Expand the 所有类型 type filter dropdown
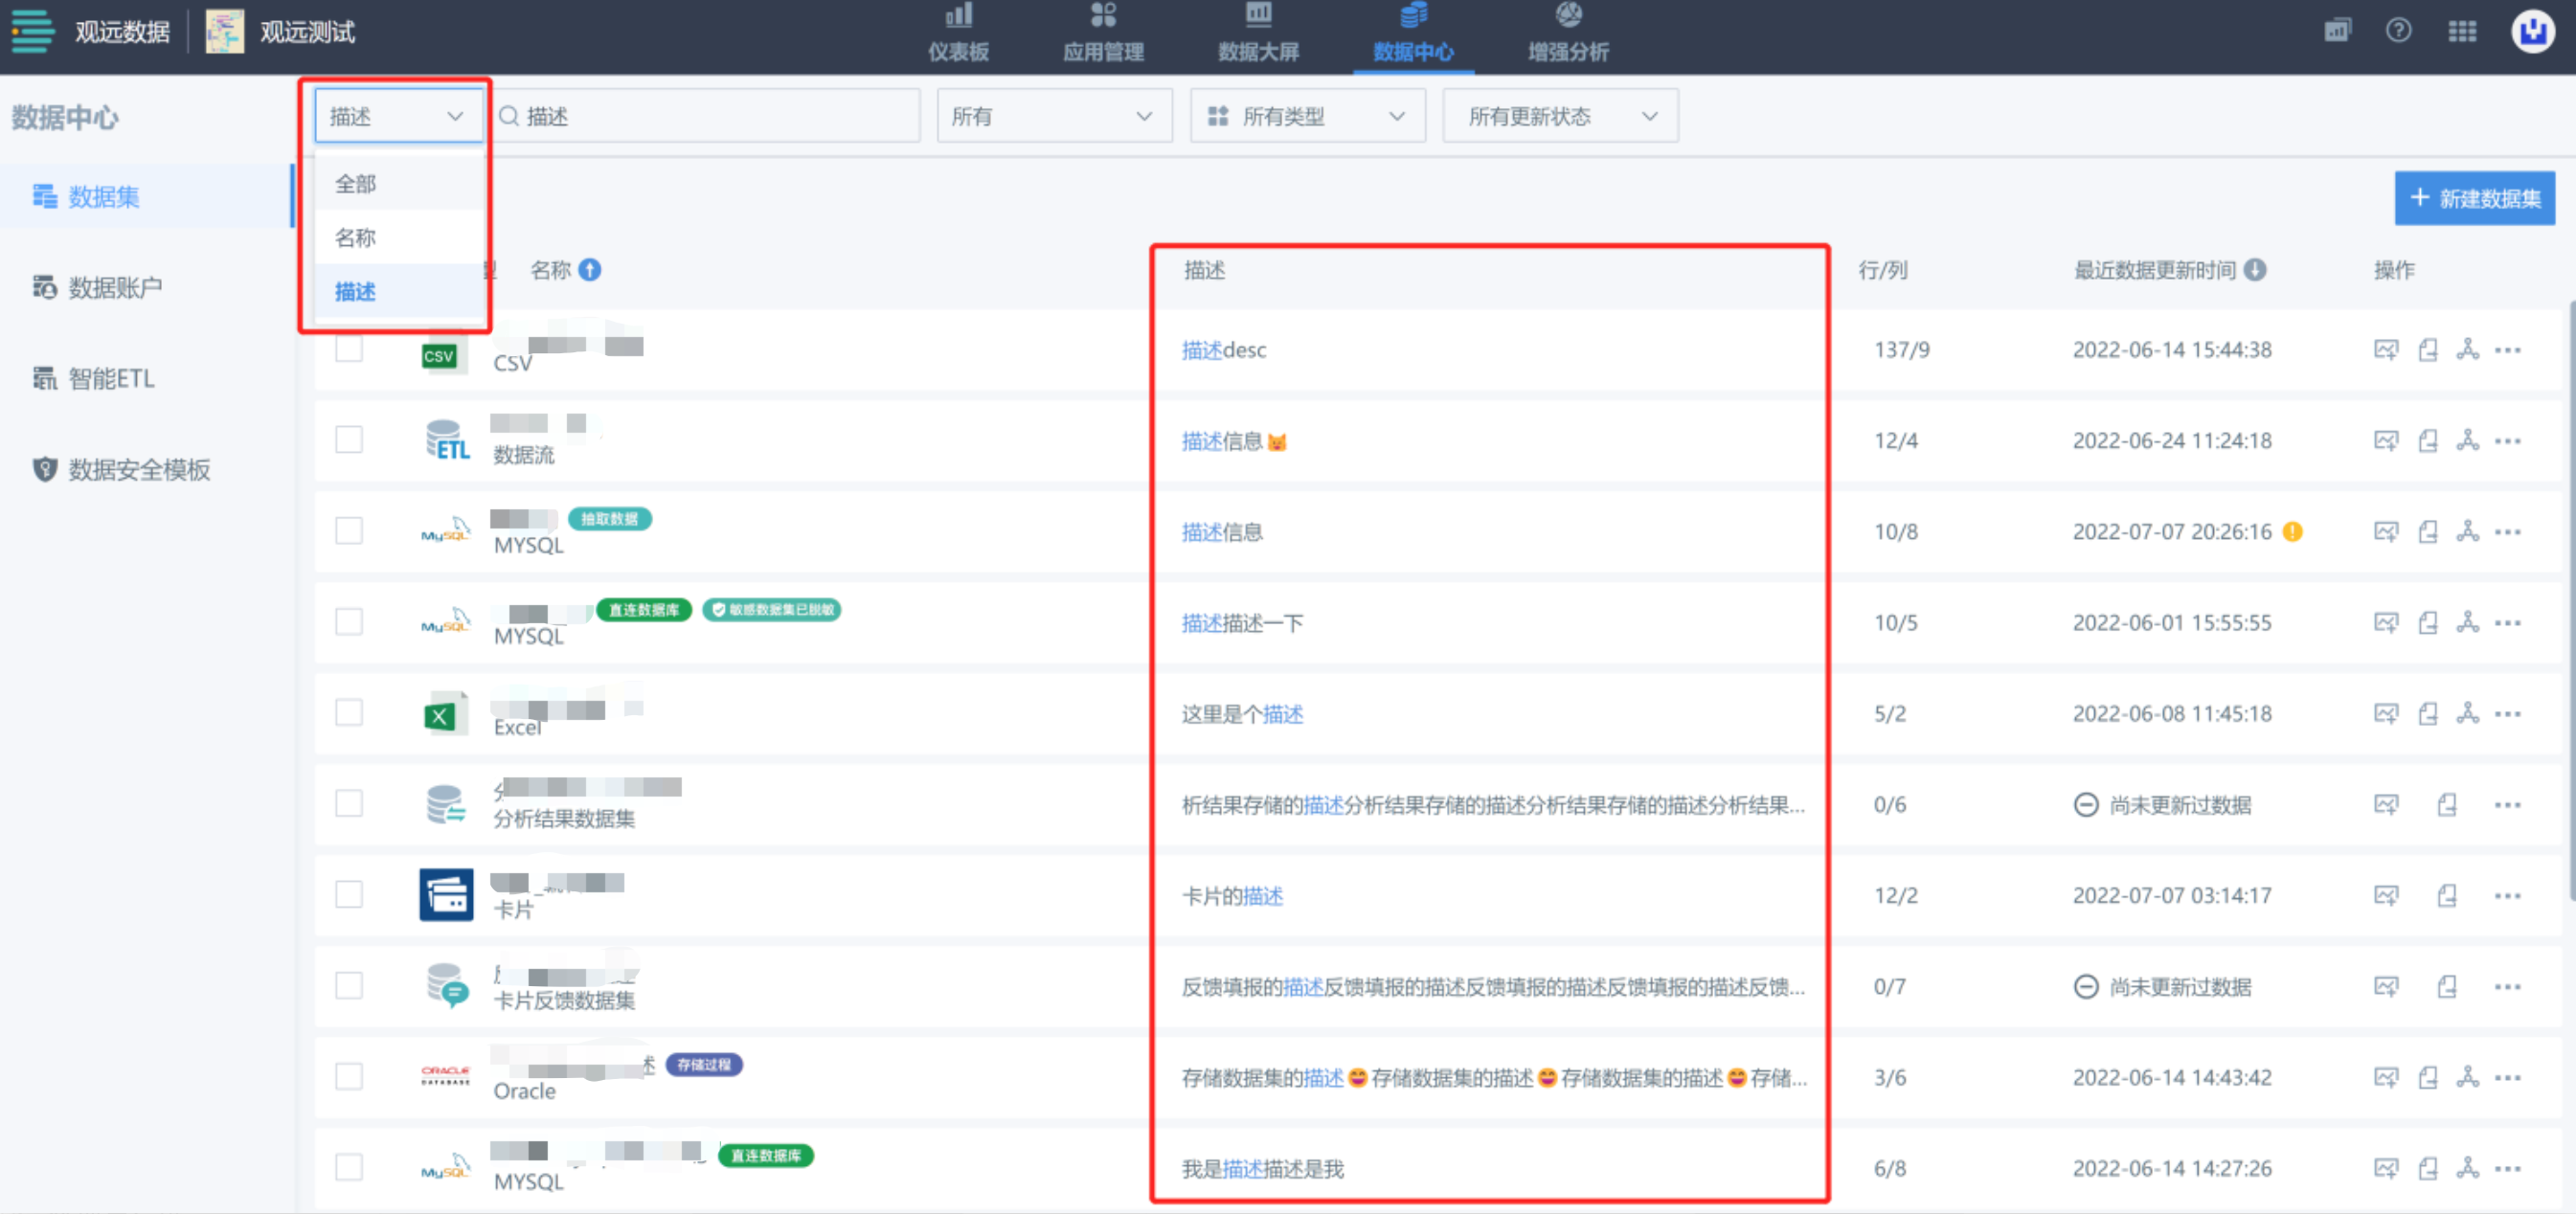Viewport: 2576px width, 1214px height. tap(1306, 117)
